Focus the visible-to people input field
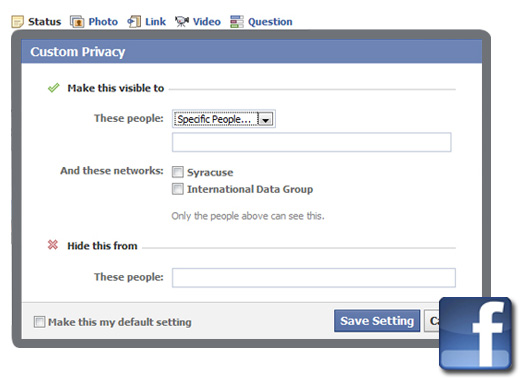This screenshot has height=378, width=522. point(312,142)
